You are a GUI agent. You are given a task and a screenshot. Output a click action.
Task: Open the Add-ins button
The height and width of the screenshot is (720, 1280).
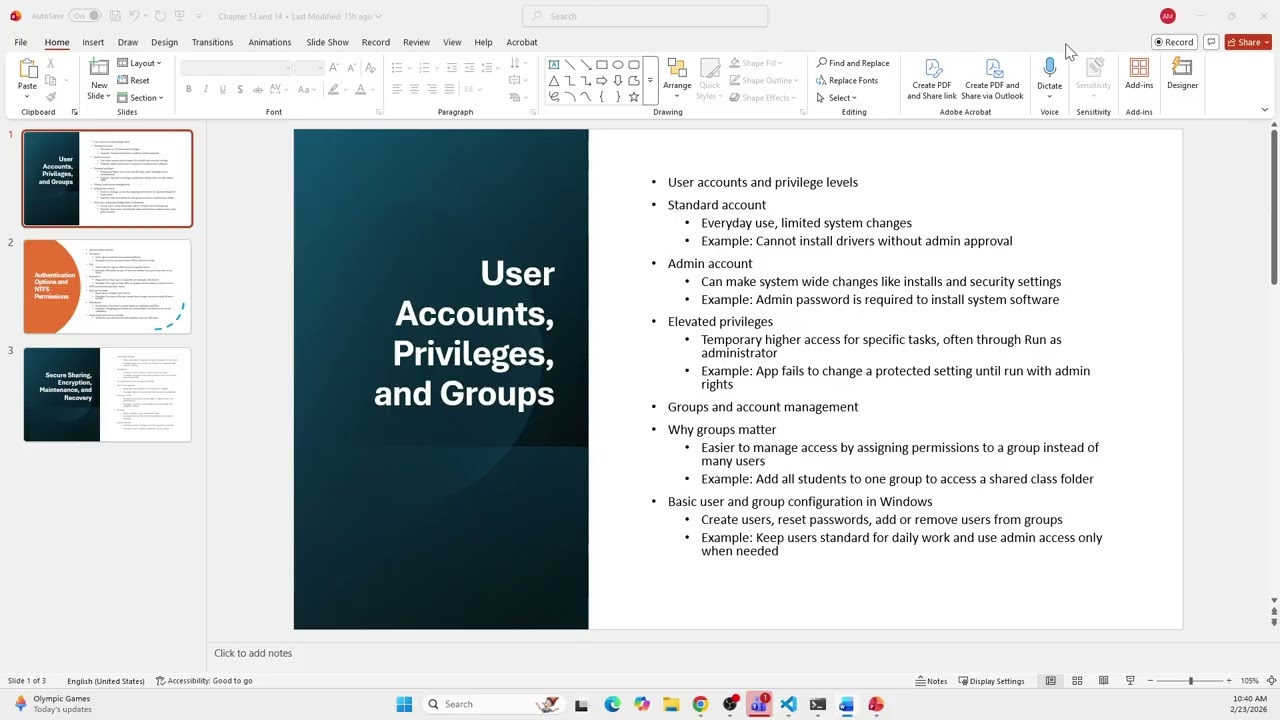[x=1139, y=73]
